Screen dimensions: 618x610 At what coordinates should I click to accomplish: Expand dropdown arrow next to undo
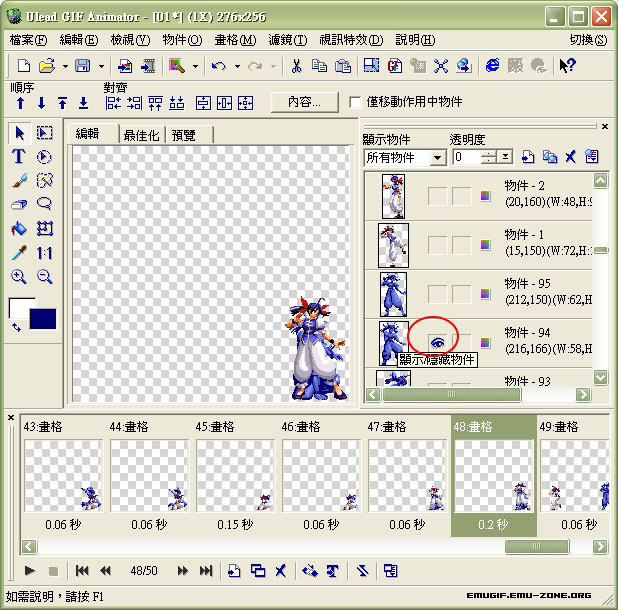(x=237, y=67)
